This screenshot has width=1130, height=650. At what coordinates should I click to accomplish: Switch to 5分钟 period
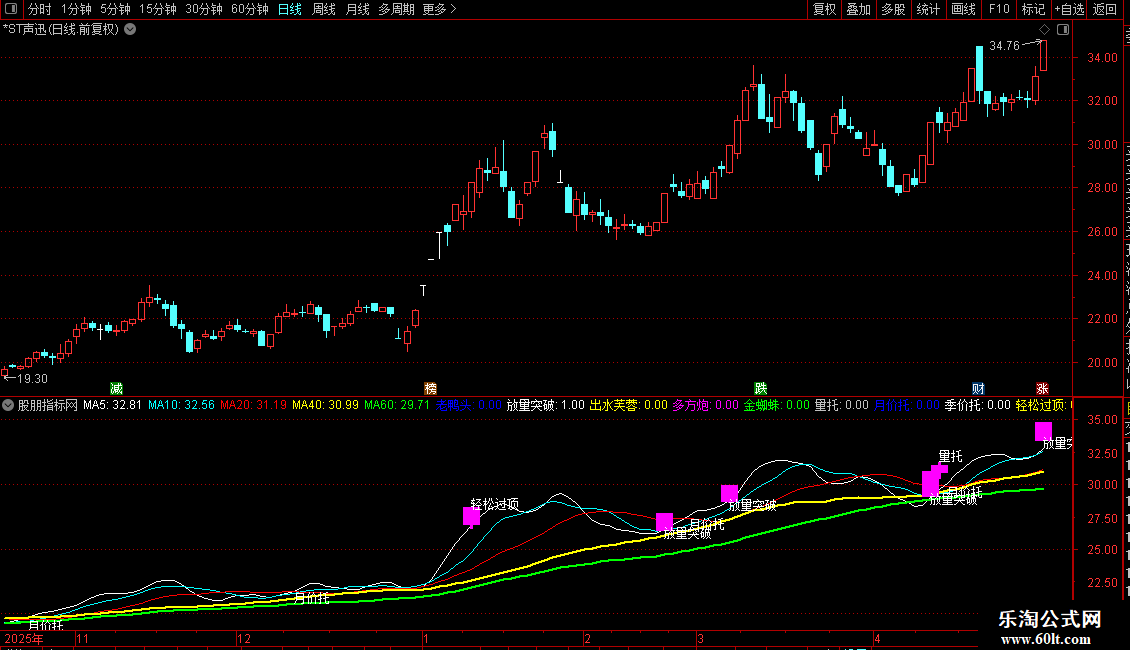coord(115,9)
